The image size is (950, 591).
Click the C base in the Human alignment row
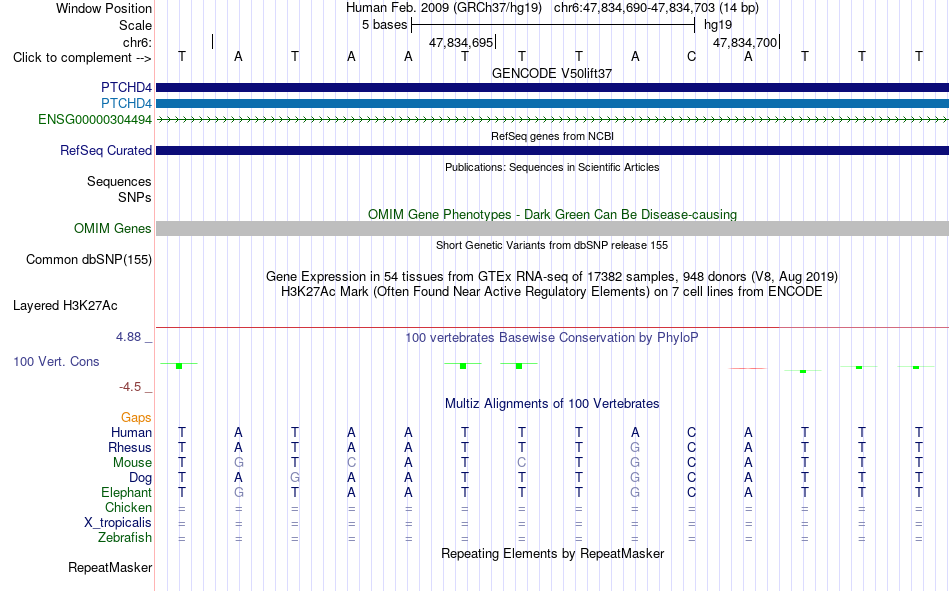coord(691,432)
